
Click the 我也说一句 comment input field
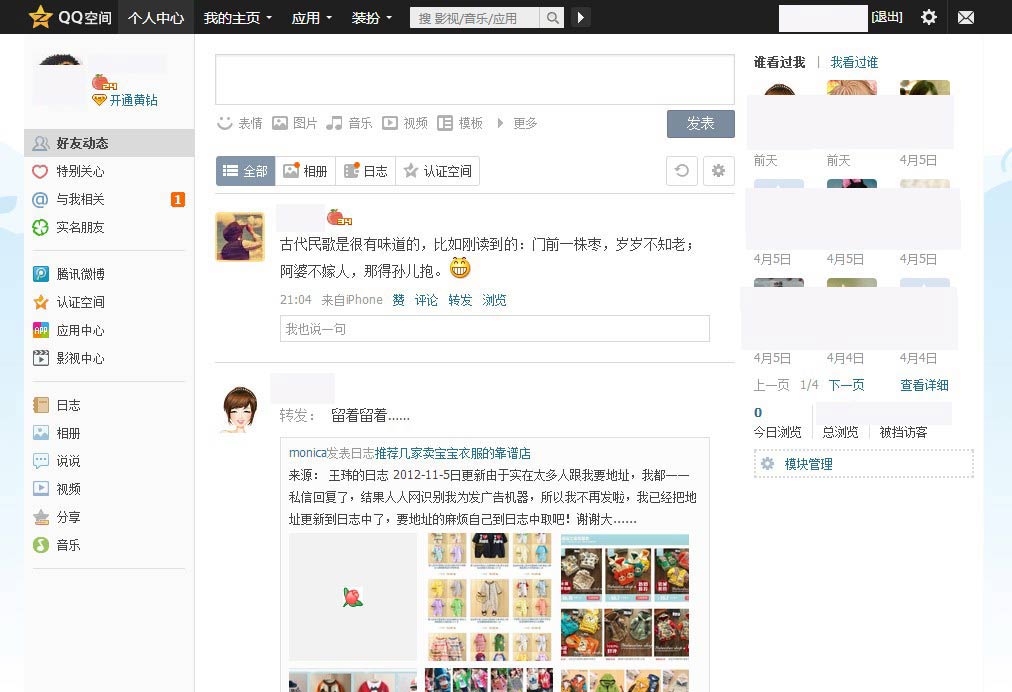pyautogui.click(x=494, y=328)
